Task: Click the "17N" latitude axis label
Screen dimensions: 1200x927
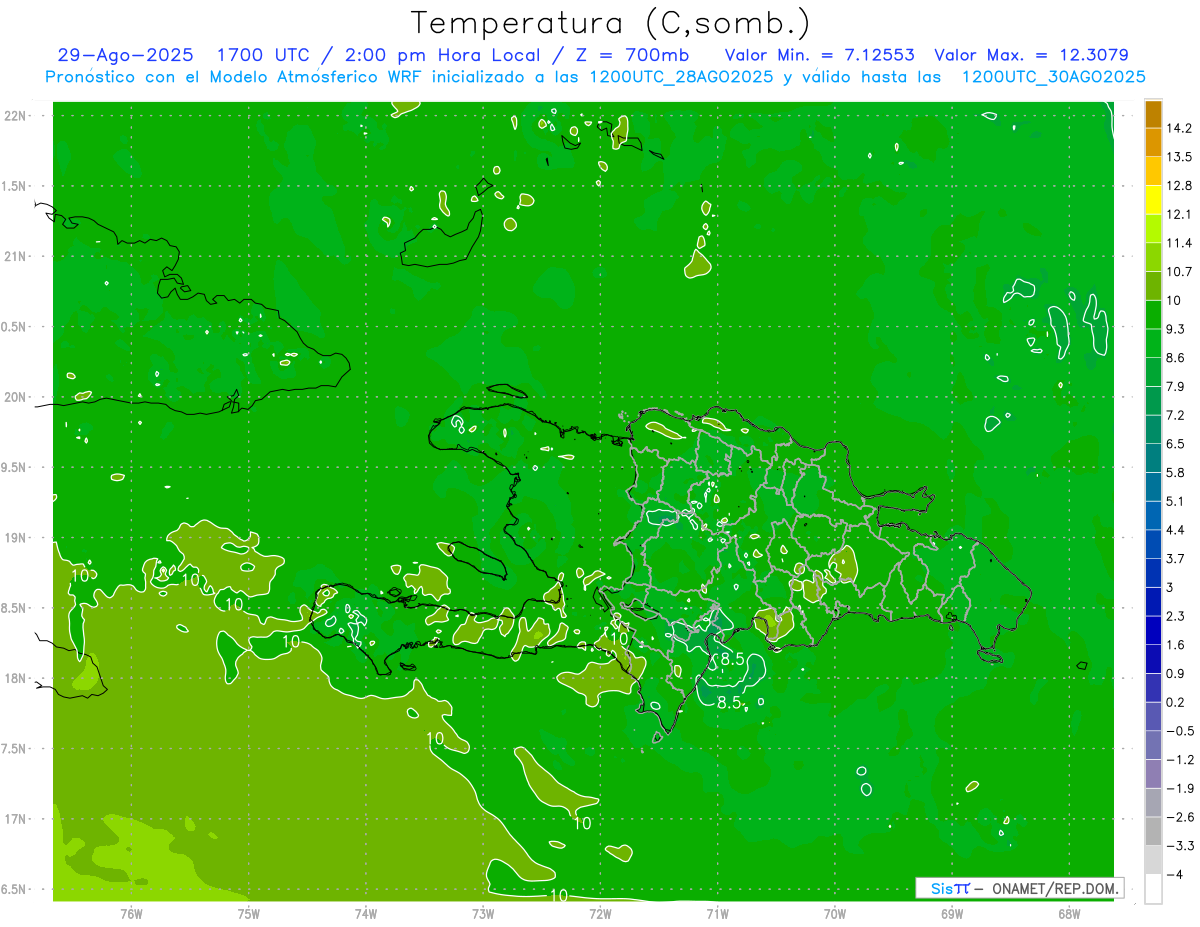Action: [15, 820]
